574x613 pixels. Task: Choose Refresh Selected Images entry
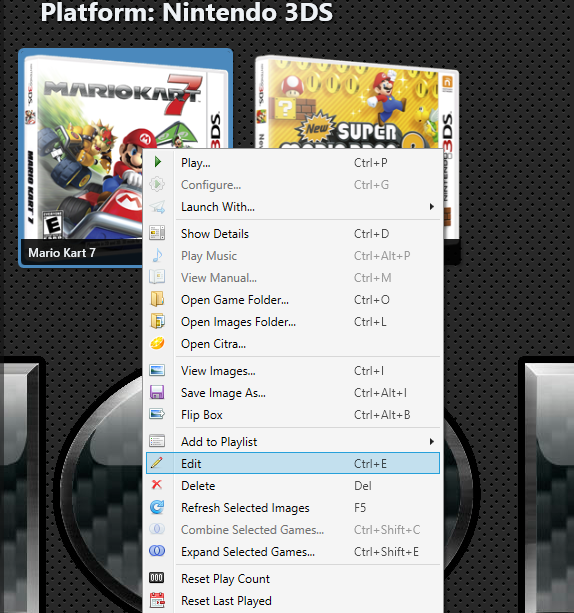[x=293, y=508]
